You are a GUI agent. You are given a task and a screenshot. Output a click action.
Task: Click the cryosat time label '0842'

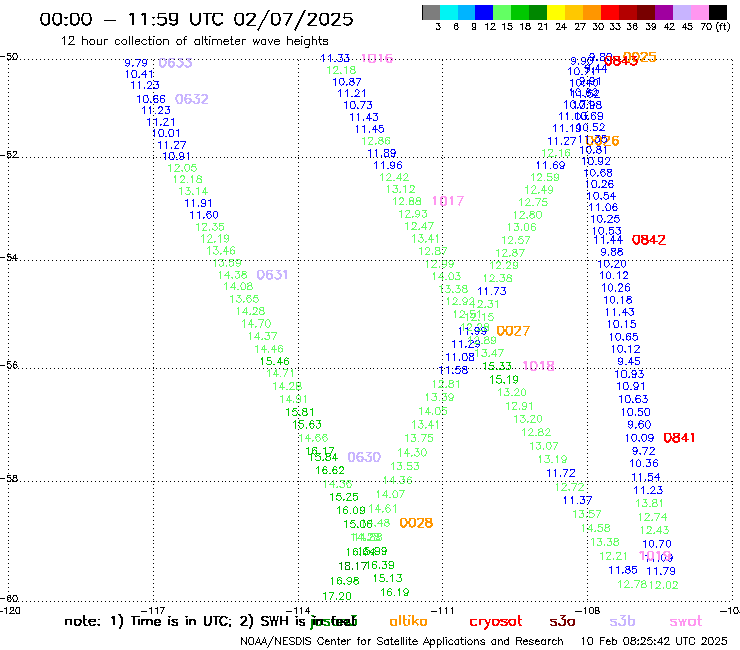click(648, 240)
